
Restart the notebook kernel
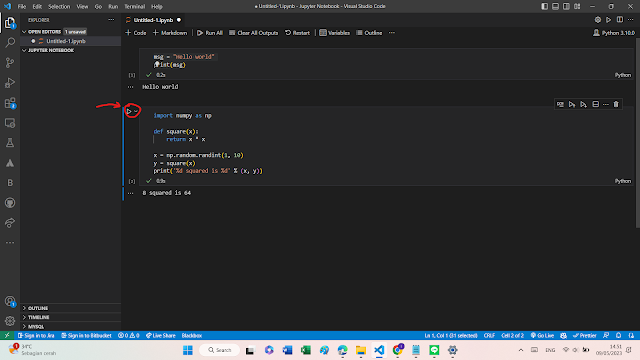tap(297, 33)
